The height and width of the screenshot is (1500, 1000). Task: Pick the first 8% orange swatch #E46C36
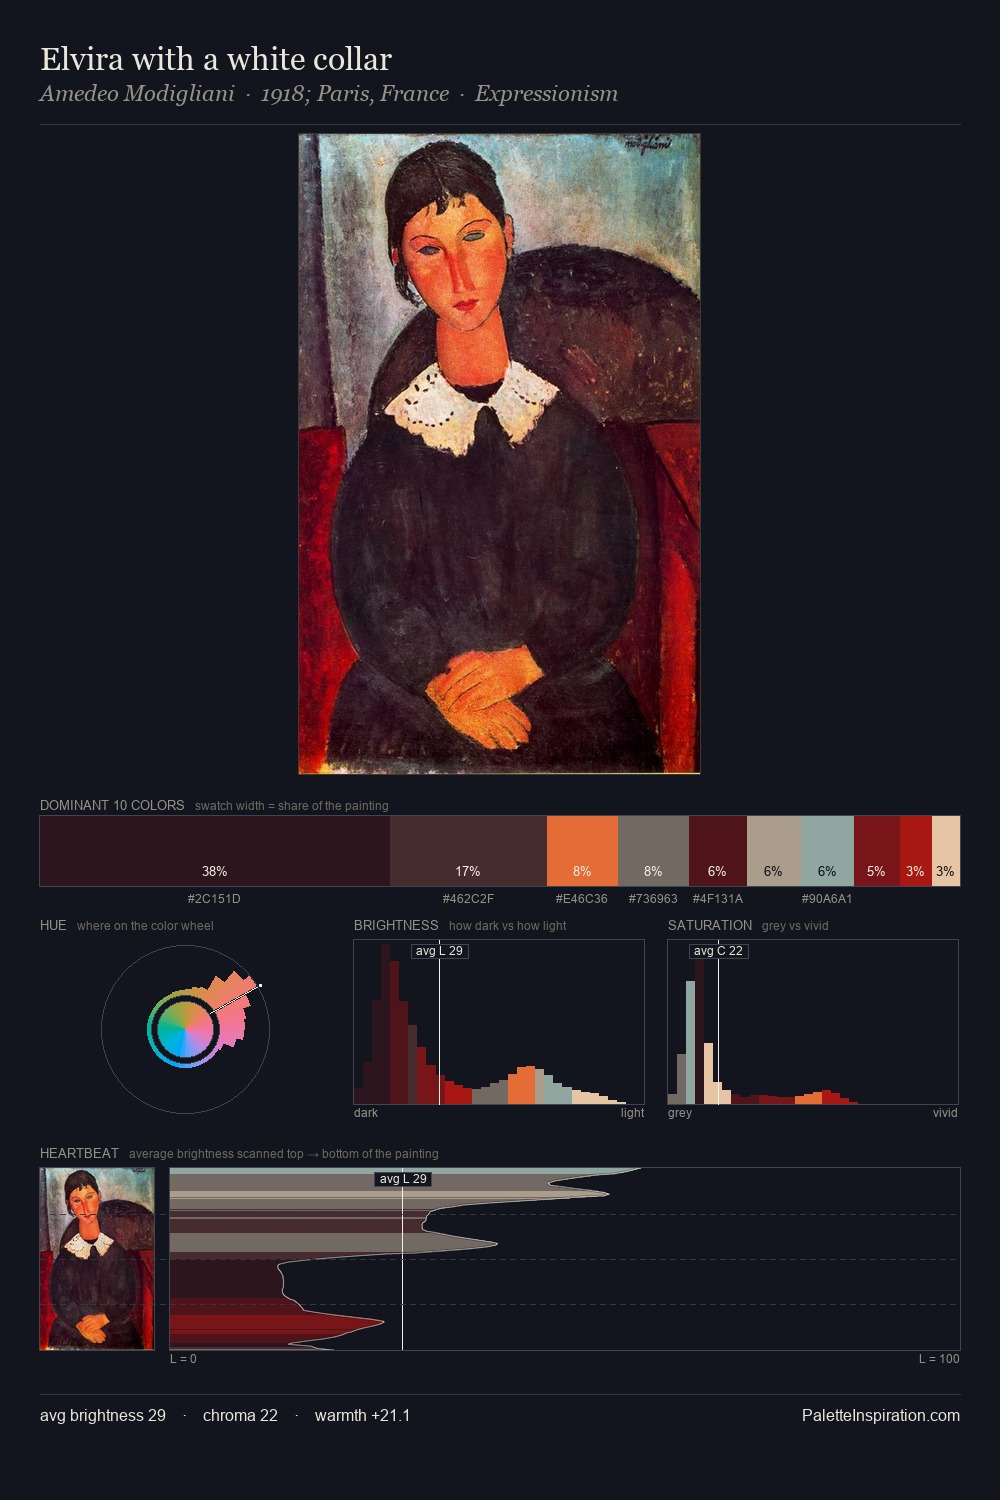point(582,851)
